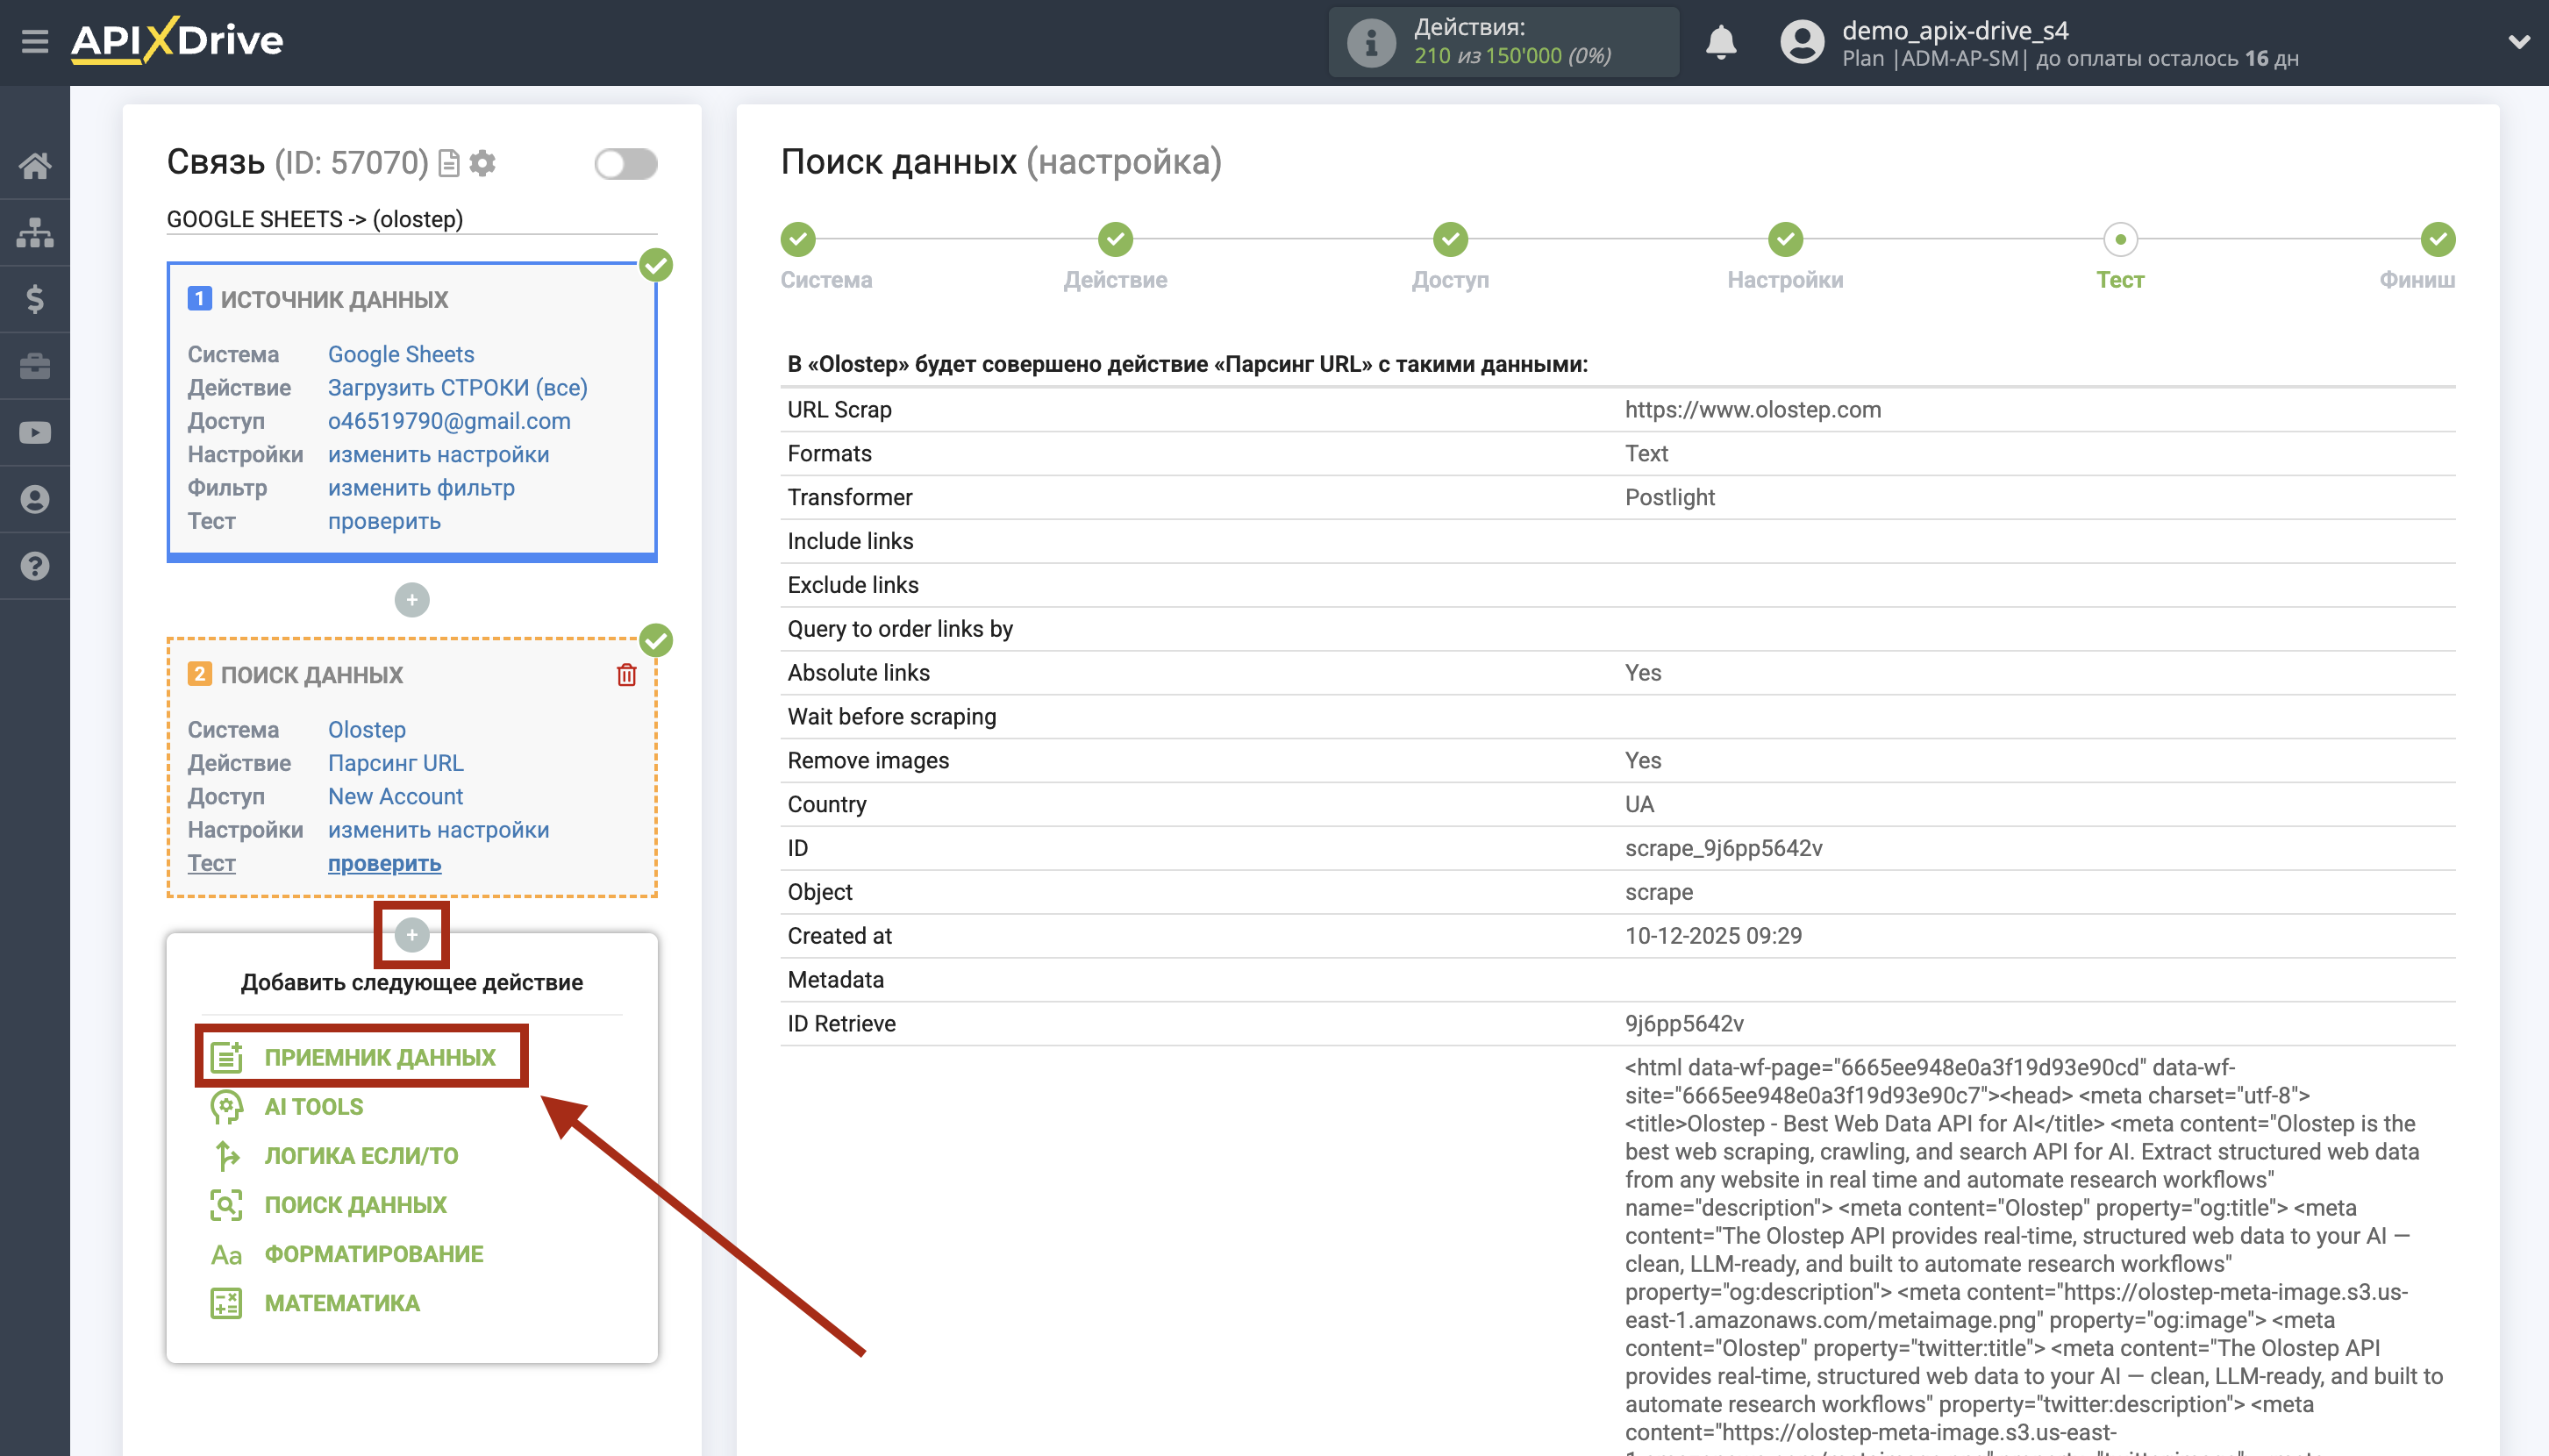The image size is (2549, 1456).
Task: Open the New Account link
Action: point(395,796)
